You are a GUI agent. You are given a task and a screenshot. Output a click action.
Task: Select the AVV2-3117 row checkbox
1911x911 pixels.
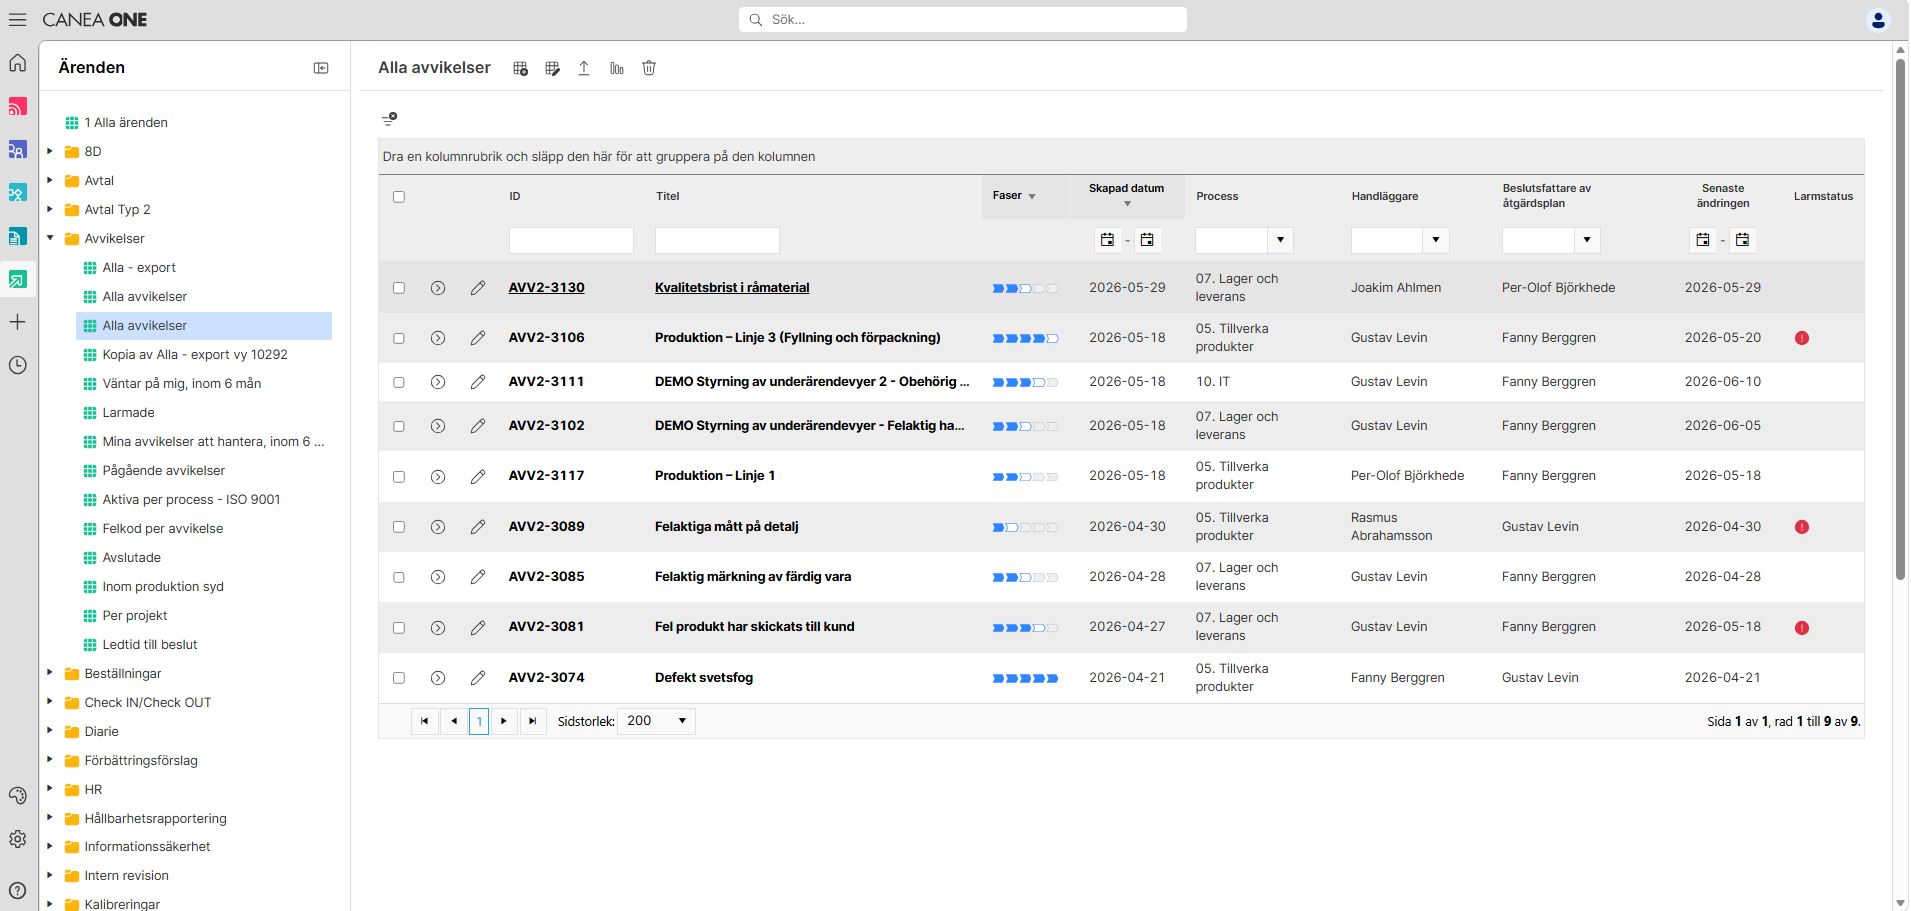point(399,477)
